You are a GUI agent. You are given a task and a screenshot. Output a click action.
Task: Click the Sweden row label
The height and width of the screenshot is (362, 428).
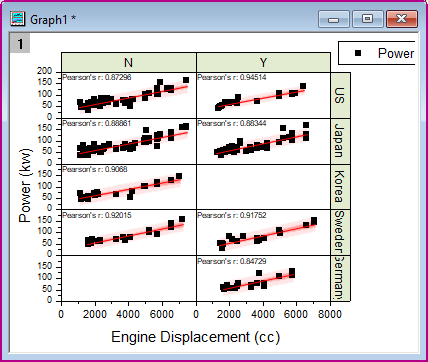[340, 232]
